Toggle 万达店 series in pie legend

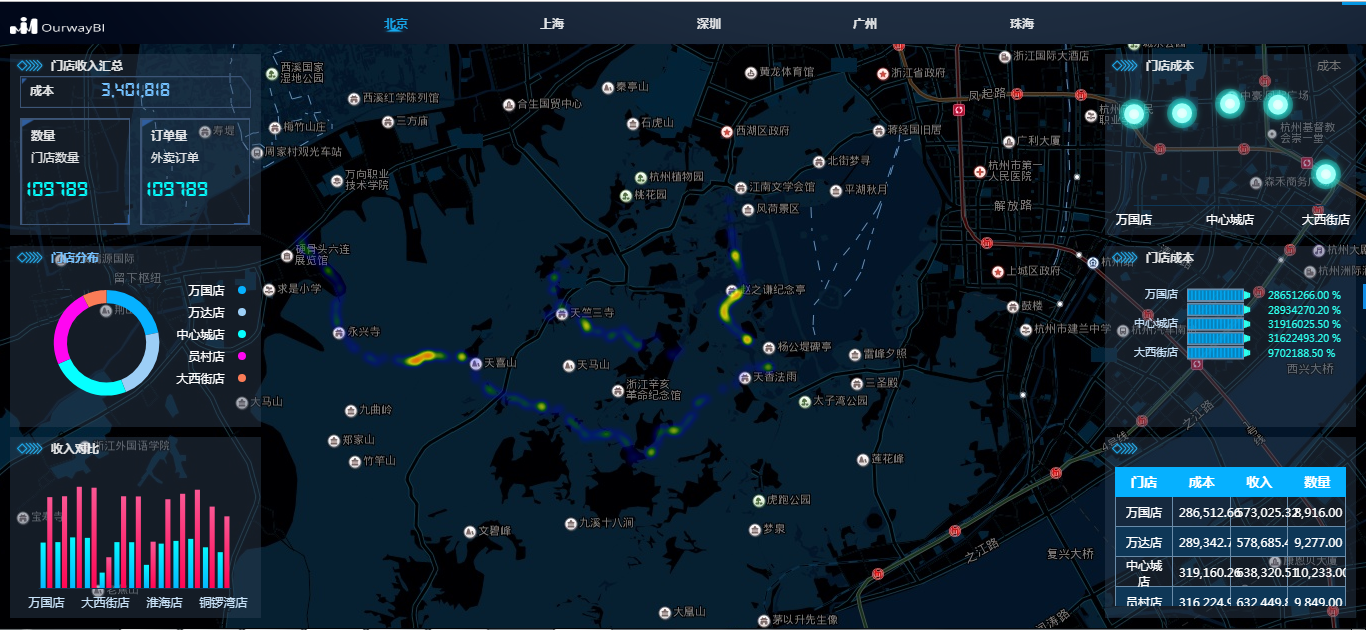215,312
